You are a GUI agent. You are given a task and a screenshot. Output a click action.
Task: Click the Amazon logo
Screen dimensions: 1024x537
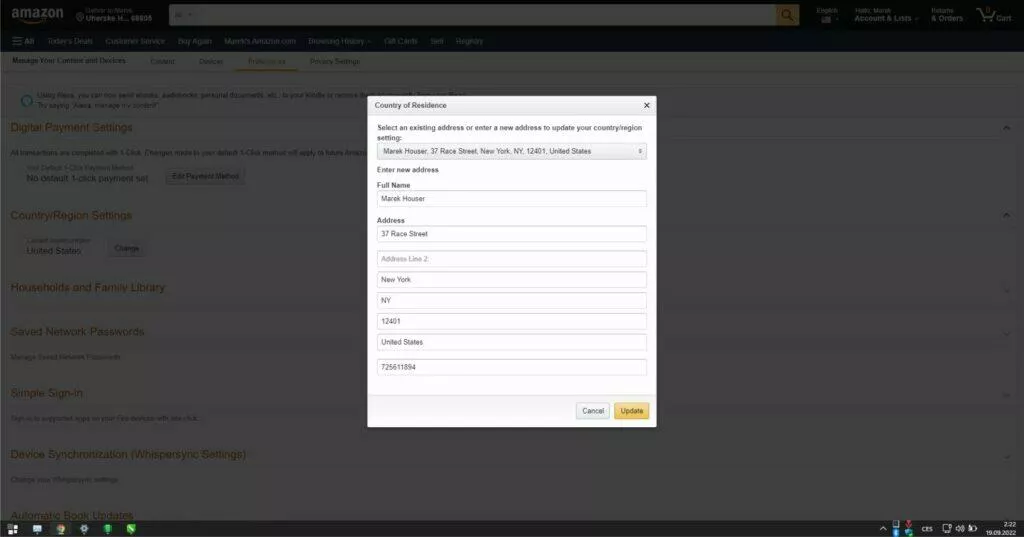tap(37, 14)
